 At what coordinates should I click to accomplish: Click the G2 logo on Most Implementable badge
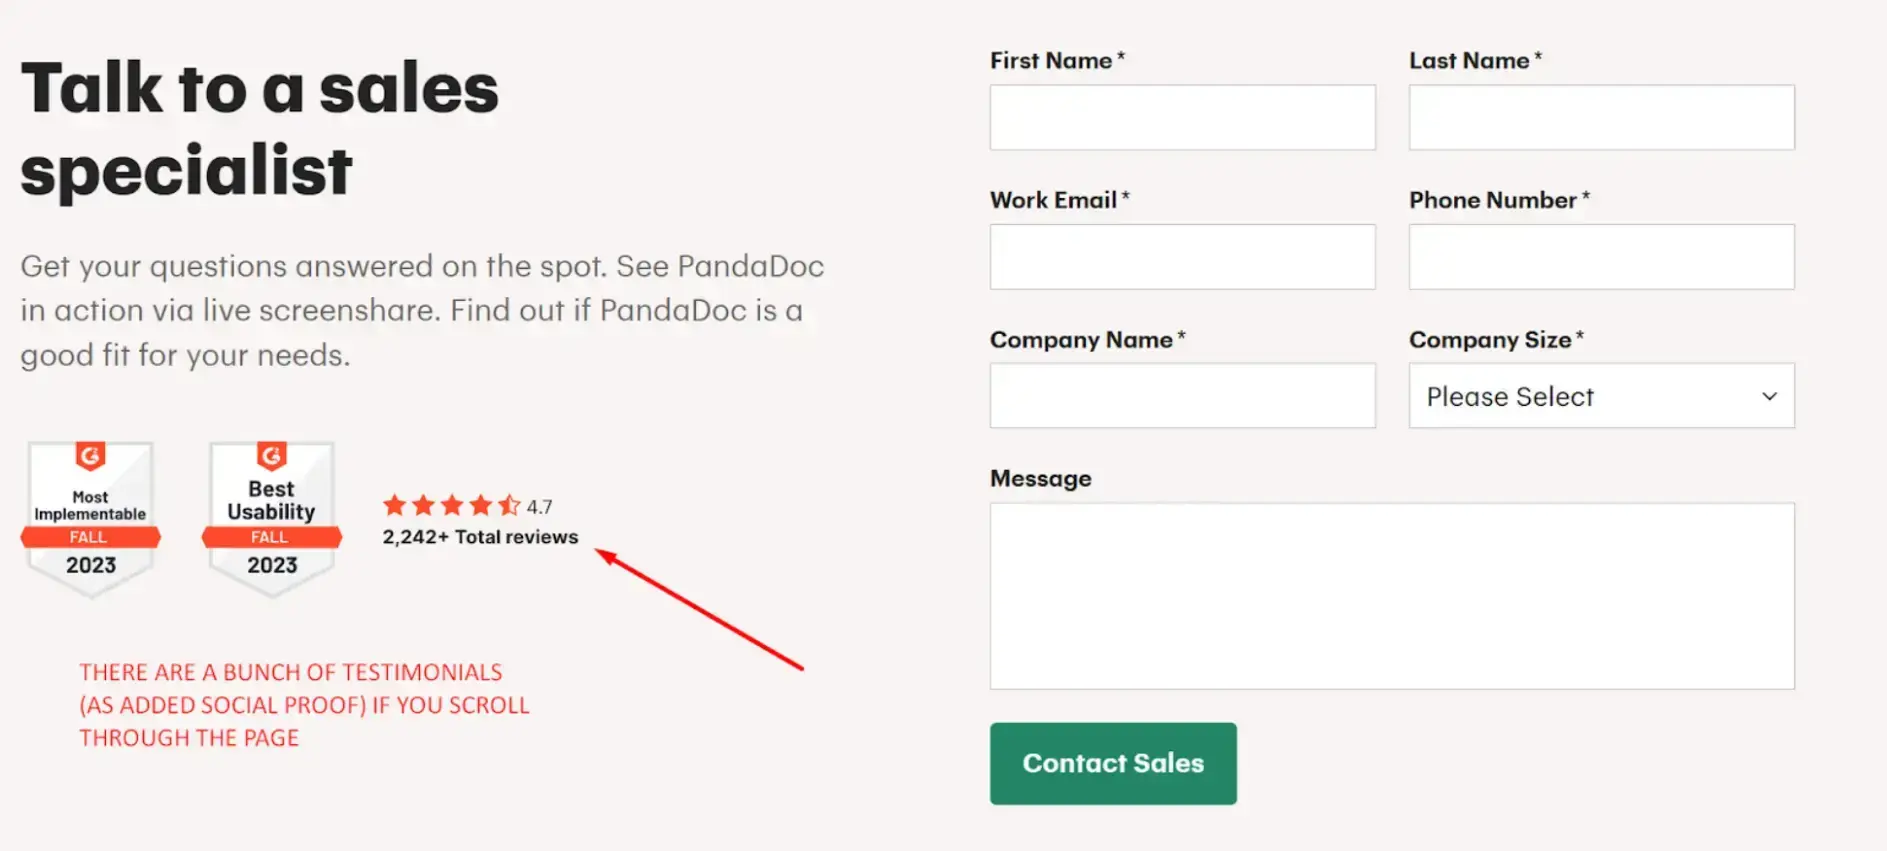coord(90,456)
